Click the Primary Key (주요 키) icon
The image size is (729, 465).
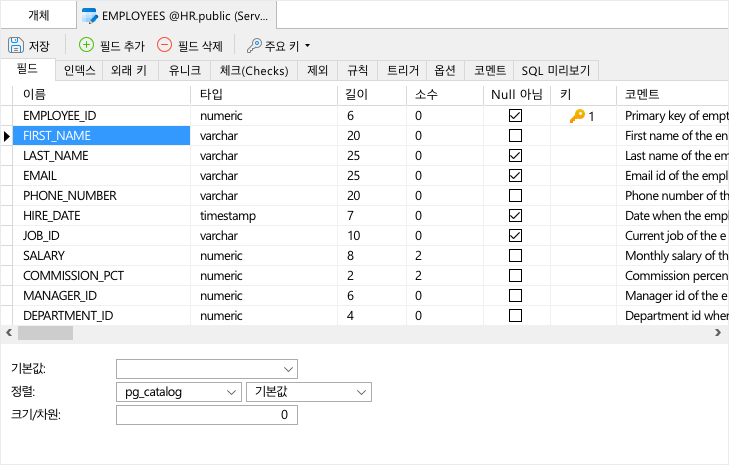click(x=254, y=45)
